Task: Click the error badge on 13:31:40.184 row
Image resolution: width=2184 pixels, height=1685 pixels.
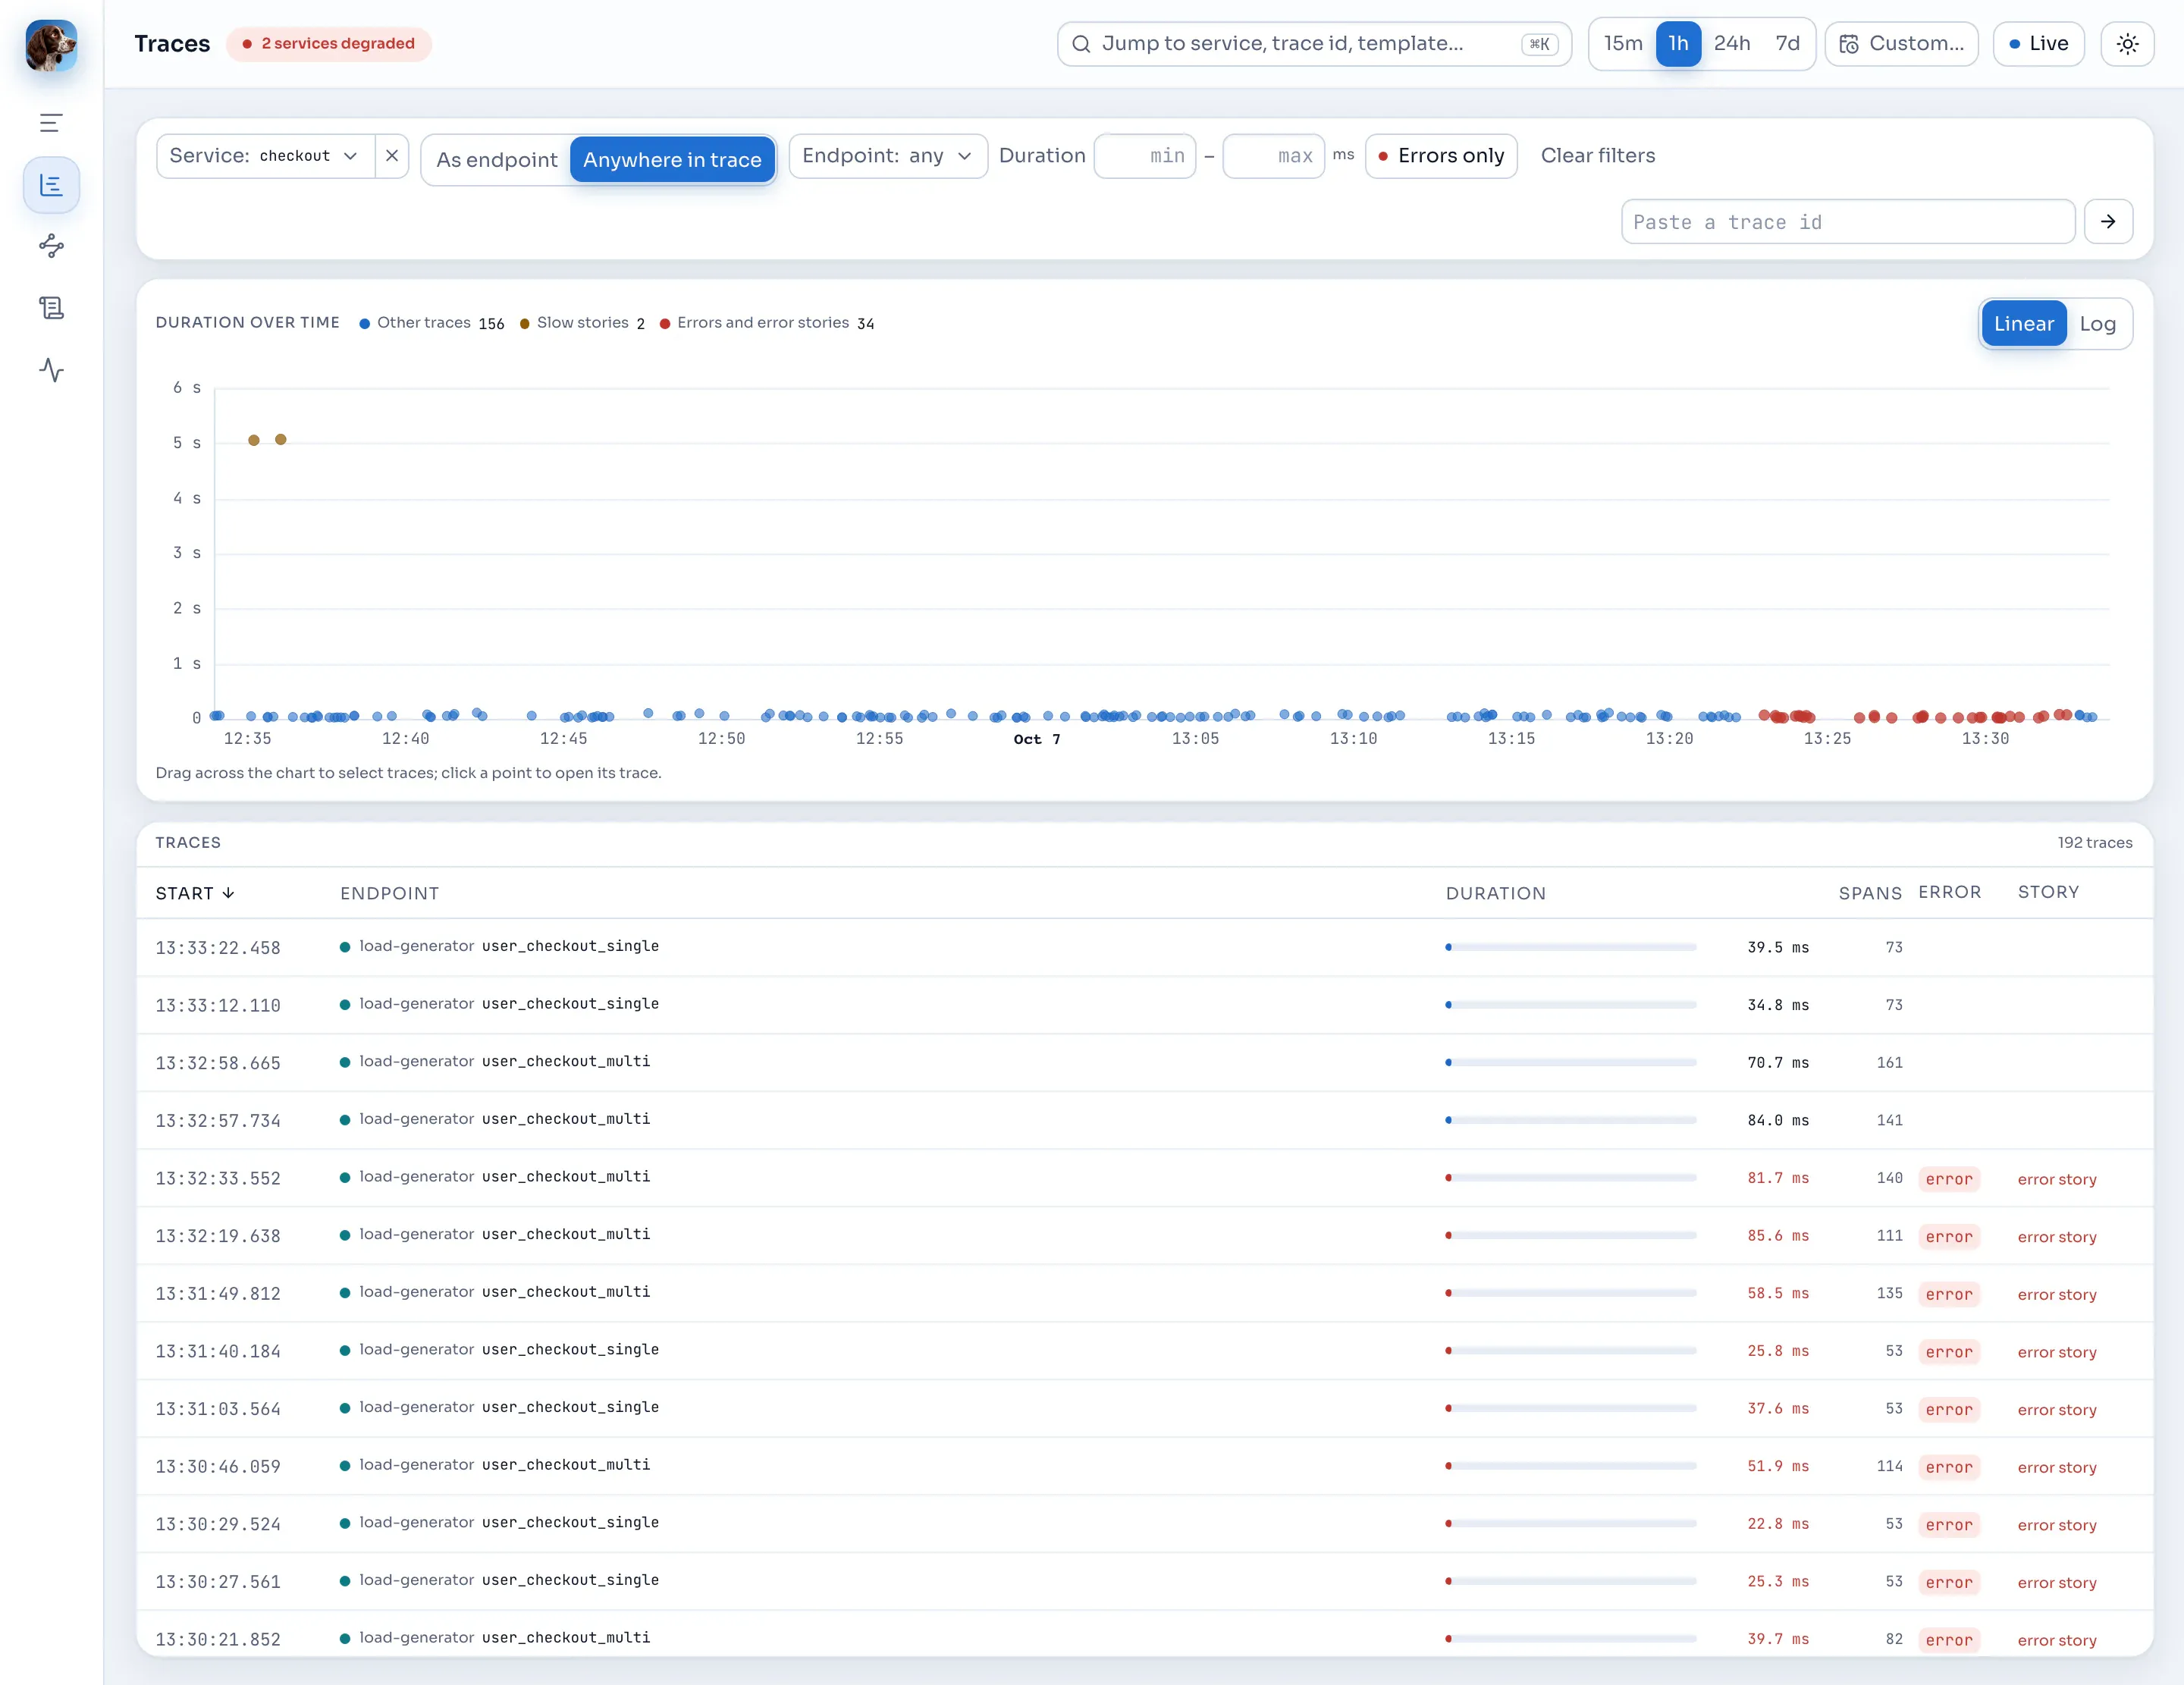Action: coord(1948,1352)
